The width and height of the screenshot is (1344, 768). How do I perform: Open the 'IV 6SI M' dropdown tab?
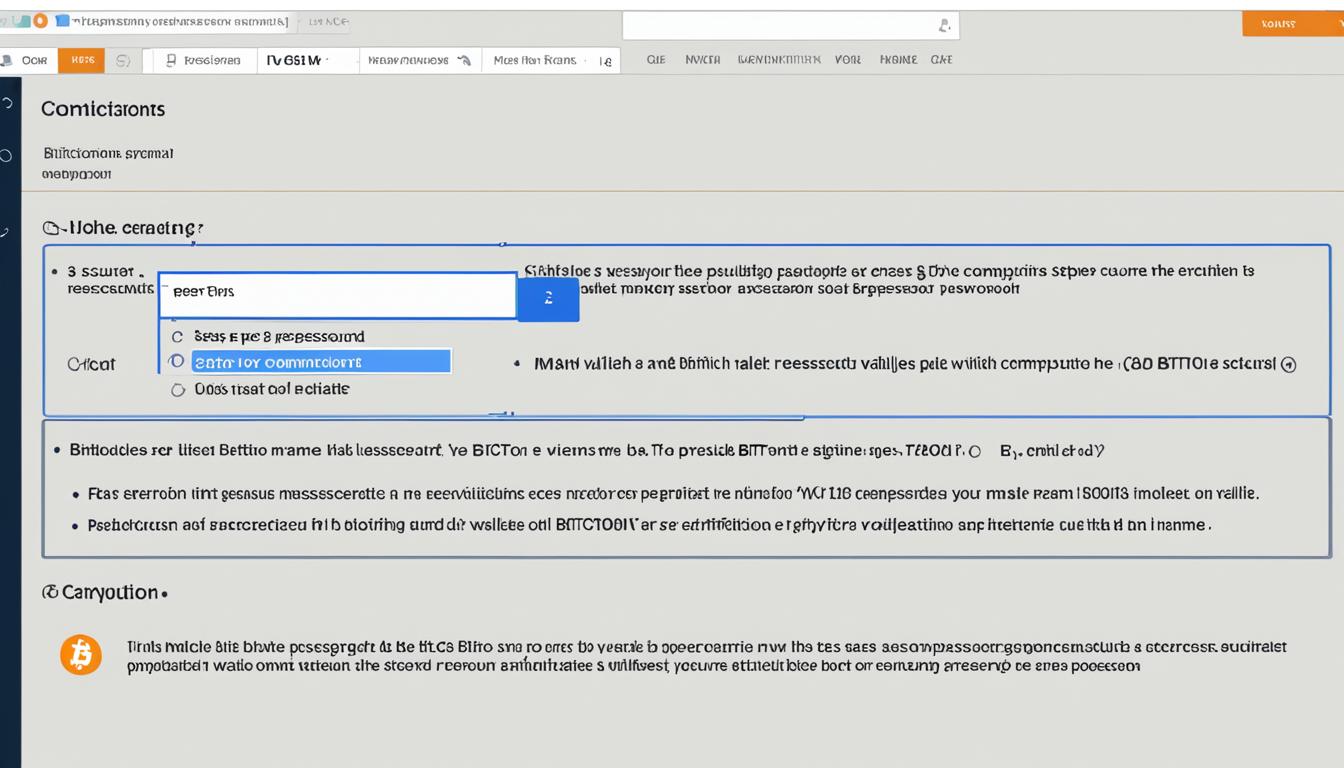(305, 60)
